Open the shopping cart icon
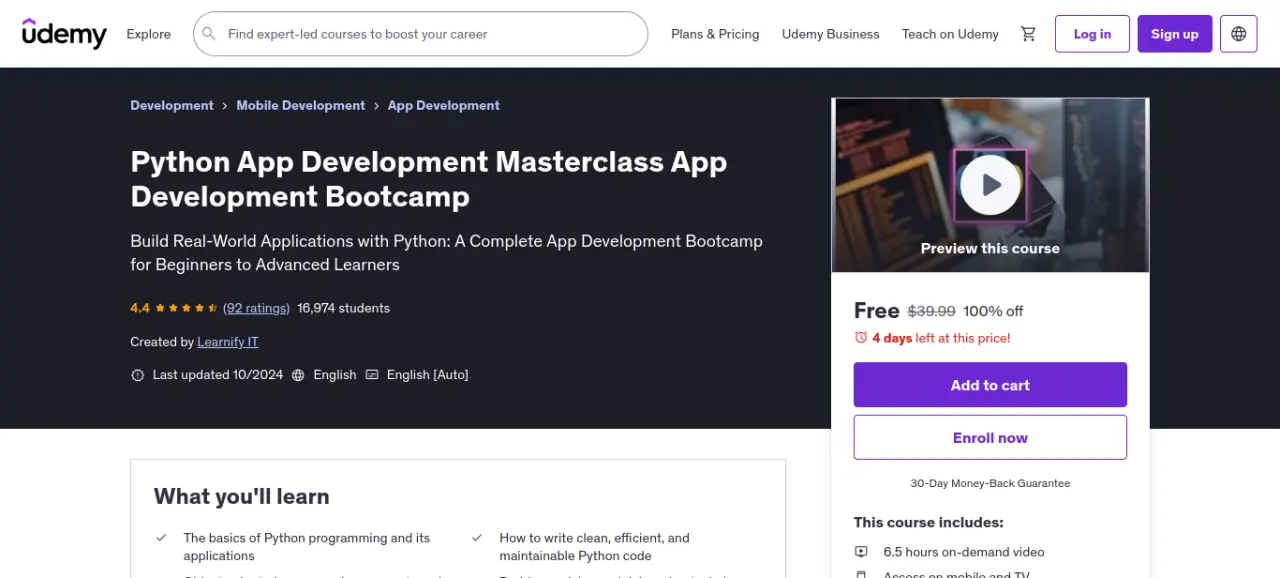 click(1028, 34)
